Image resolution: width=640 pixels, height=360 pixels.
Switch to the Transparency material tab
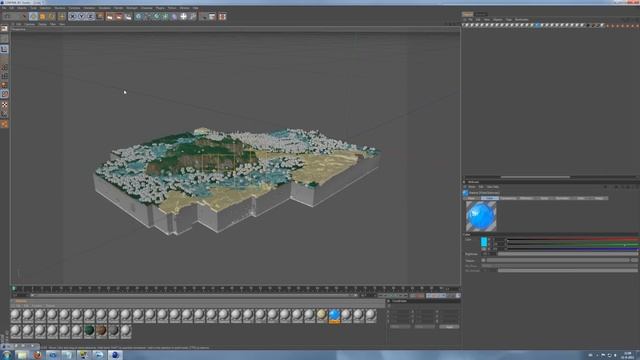[508, 198]
